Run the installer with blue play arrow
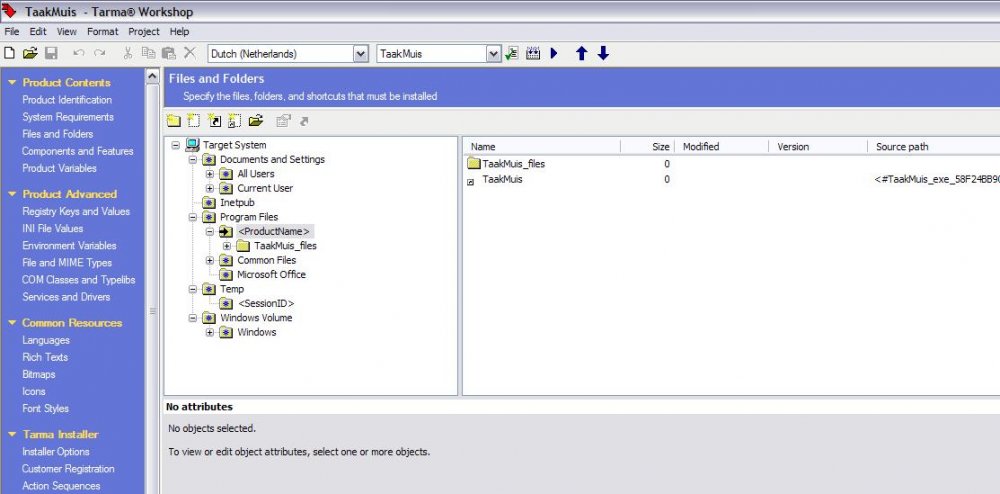Viewport: 1000px width, 494px height. click(554, 54)
